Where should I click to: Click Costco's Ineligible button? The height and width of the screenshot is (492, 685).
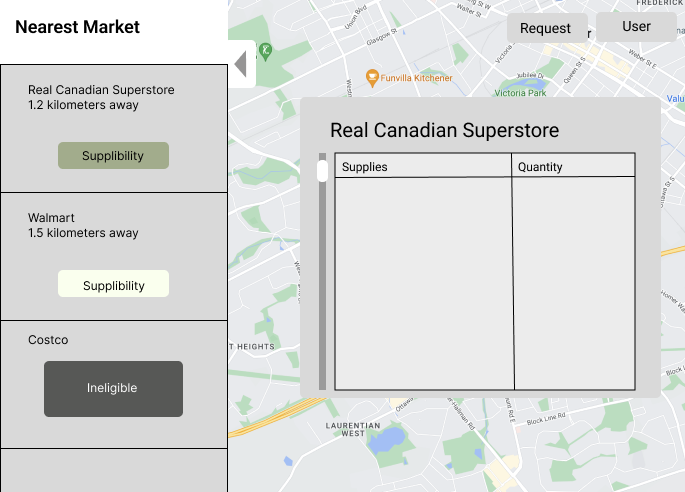pyautogui.click(x=113, y=388)
